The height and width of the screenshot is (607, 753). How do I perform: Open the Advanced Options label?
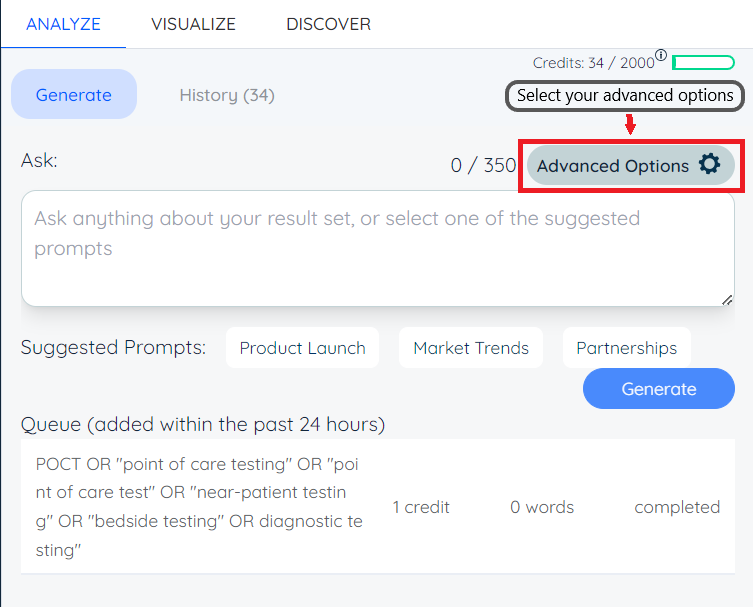click(x=613, y=166)
